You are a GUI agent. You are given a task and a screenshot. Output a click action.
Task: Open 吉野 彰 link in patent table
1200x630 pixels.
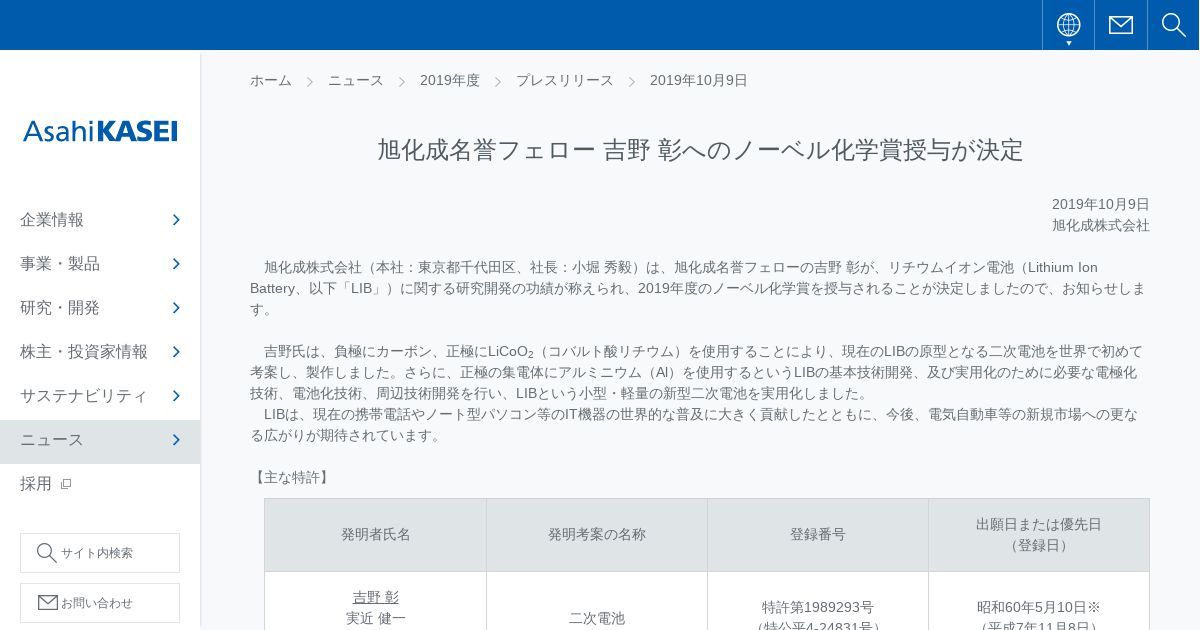pos(376,597)
